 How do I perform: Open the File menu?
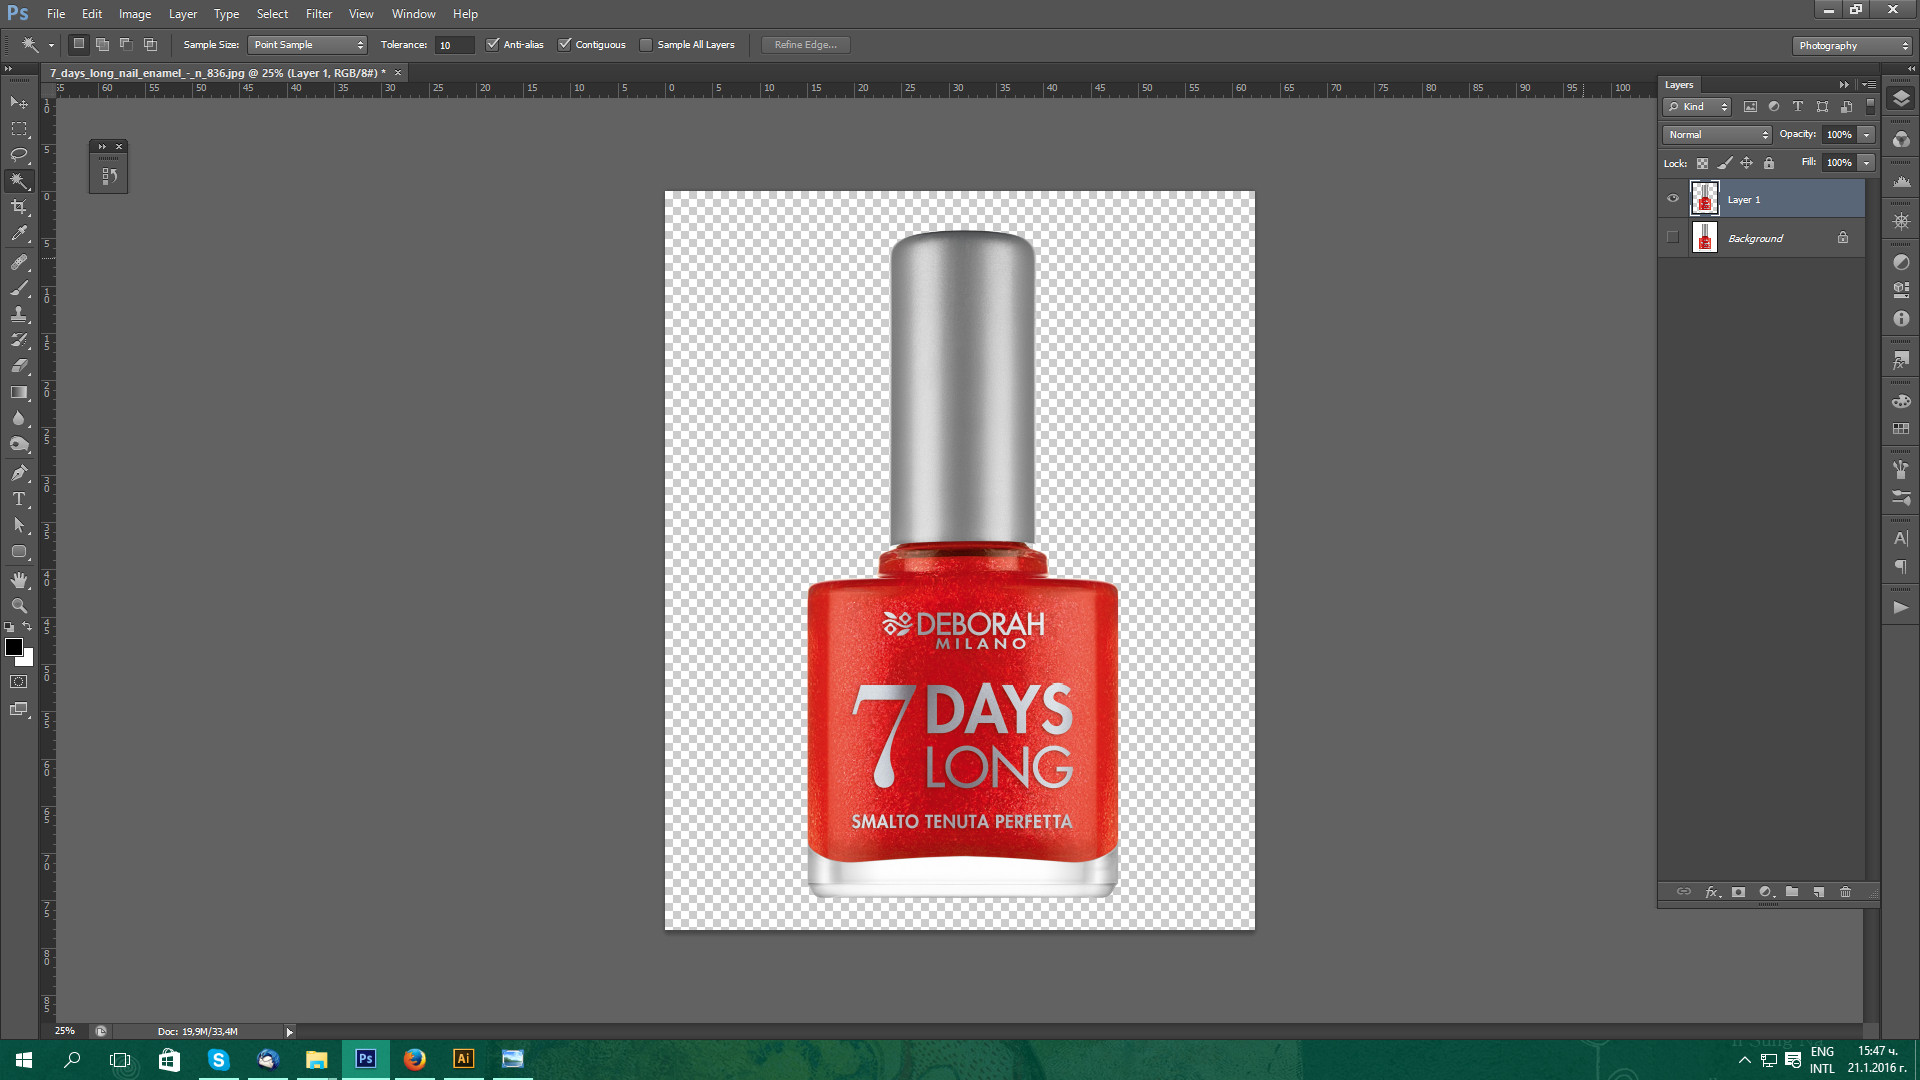pyautogui.click(x=56, y=14)
